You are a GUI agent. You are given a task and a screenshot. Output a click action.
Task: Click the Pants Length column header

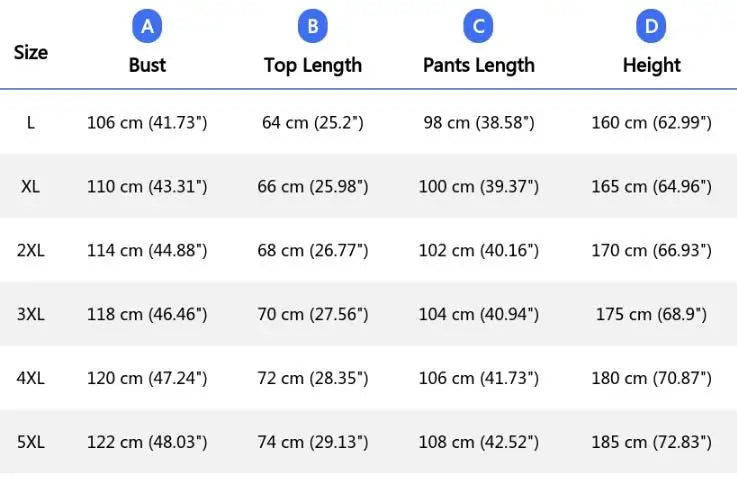coord(478,65)
